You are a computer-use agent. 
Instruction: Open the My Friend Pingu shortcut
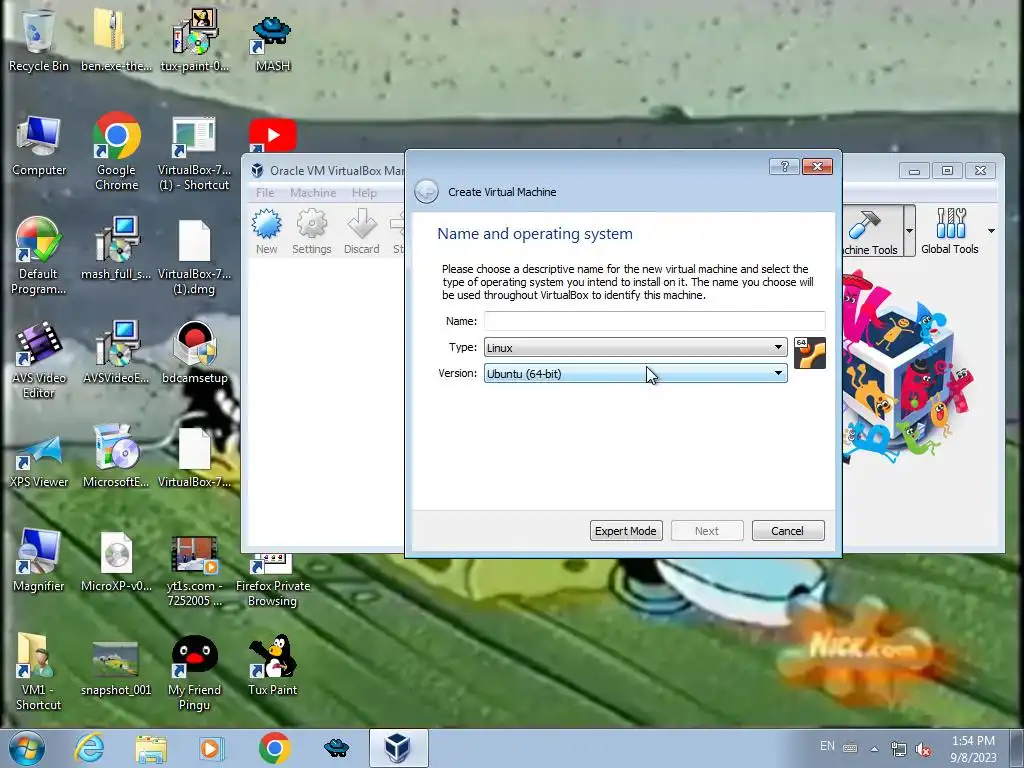tap(194, 673)
